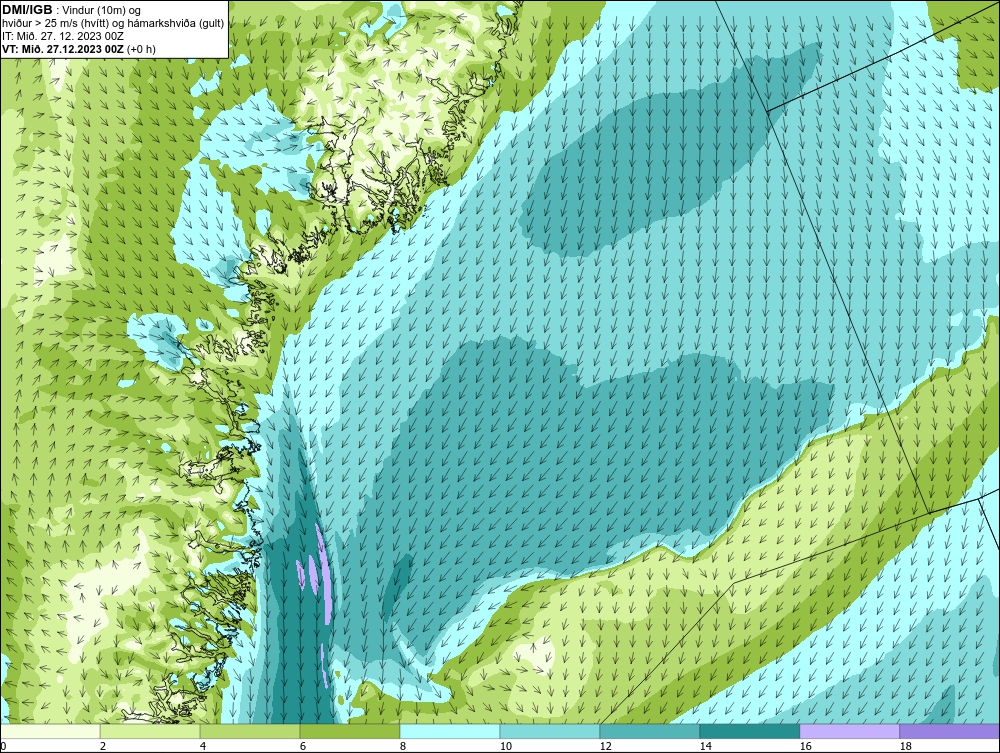Click the 0–2 m/s palest legend swatch
1000x753 pixels.
(50, 731)
